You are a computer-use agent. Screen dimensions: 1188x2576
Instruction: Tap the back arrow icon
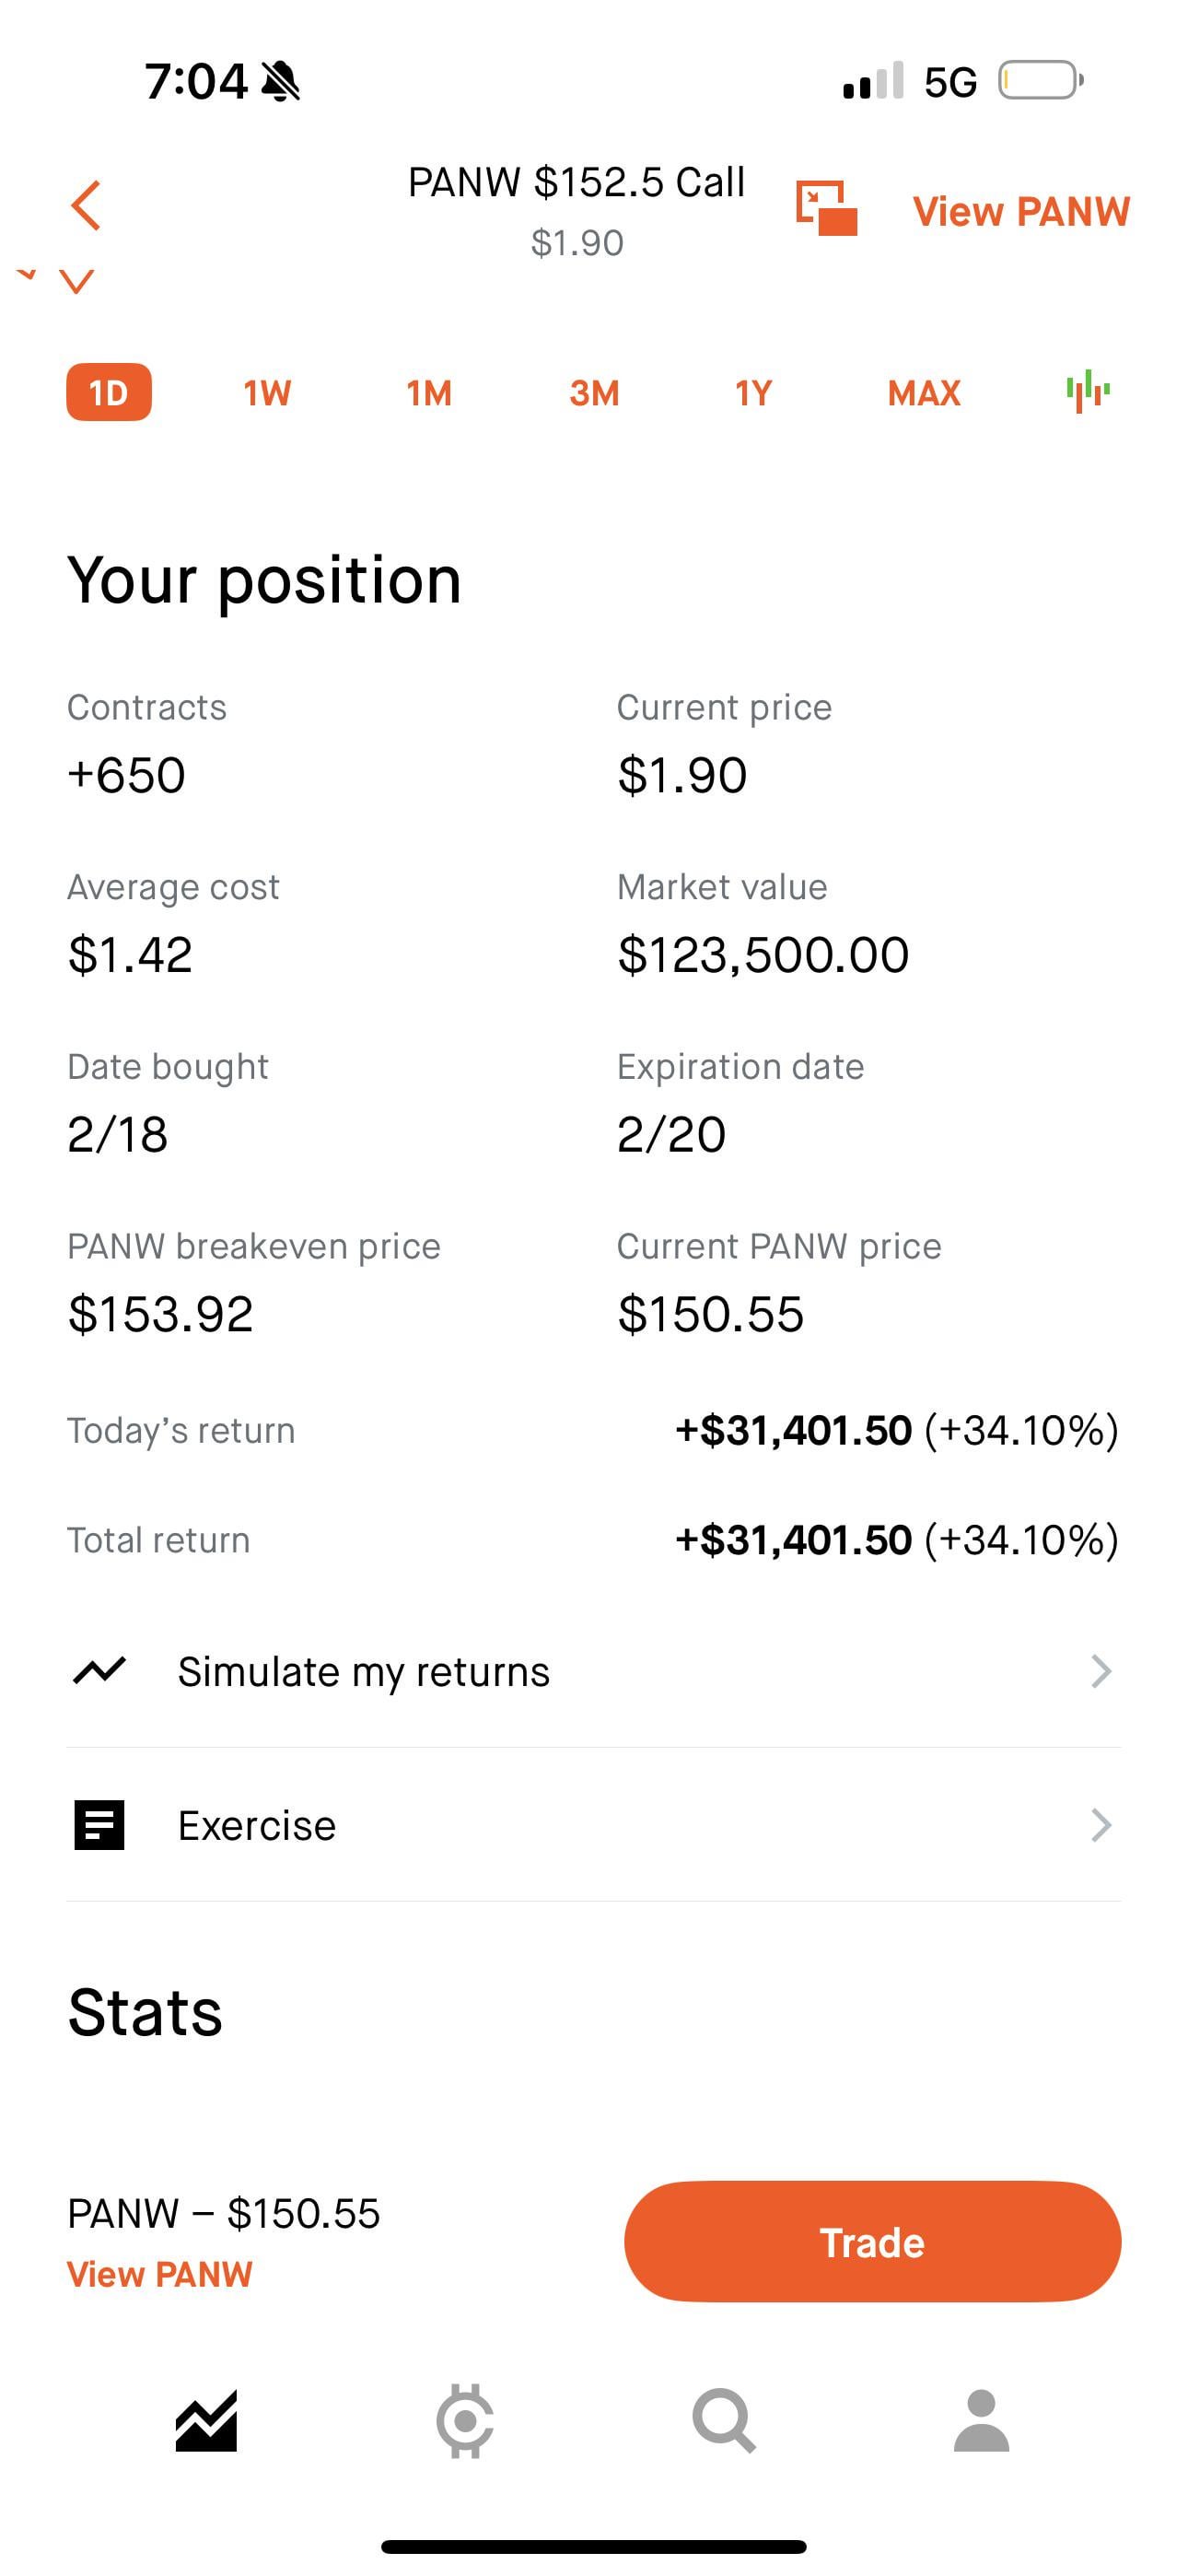tap(86, 206)
